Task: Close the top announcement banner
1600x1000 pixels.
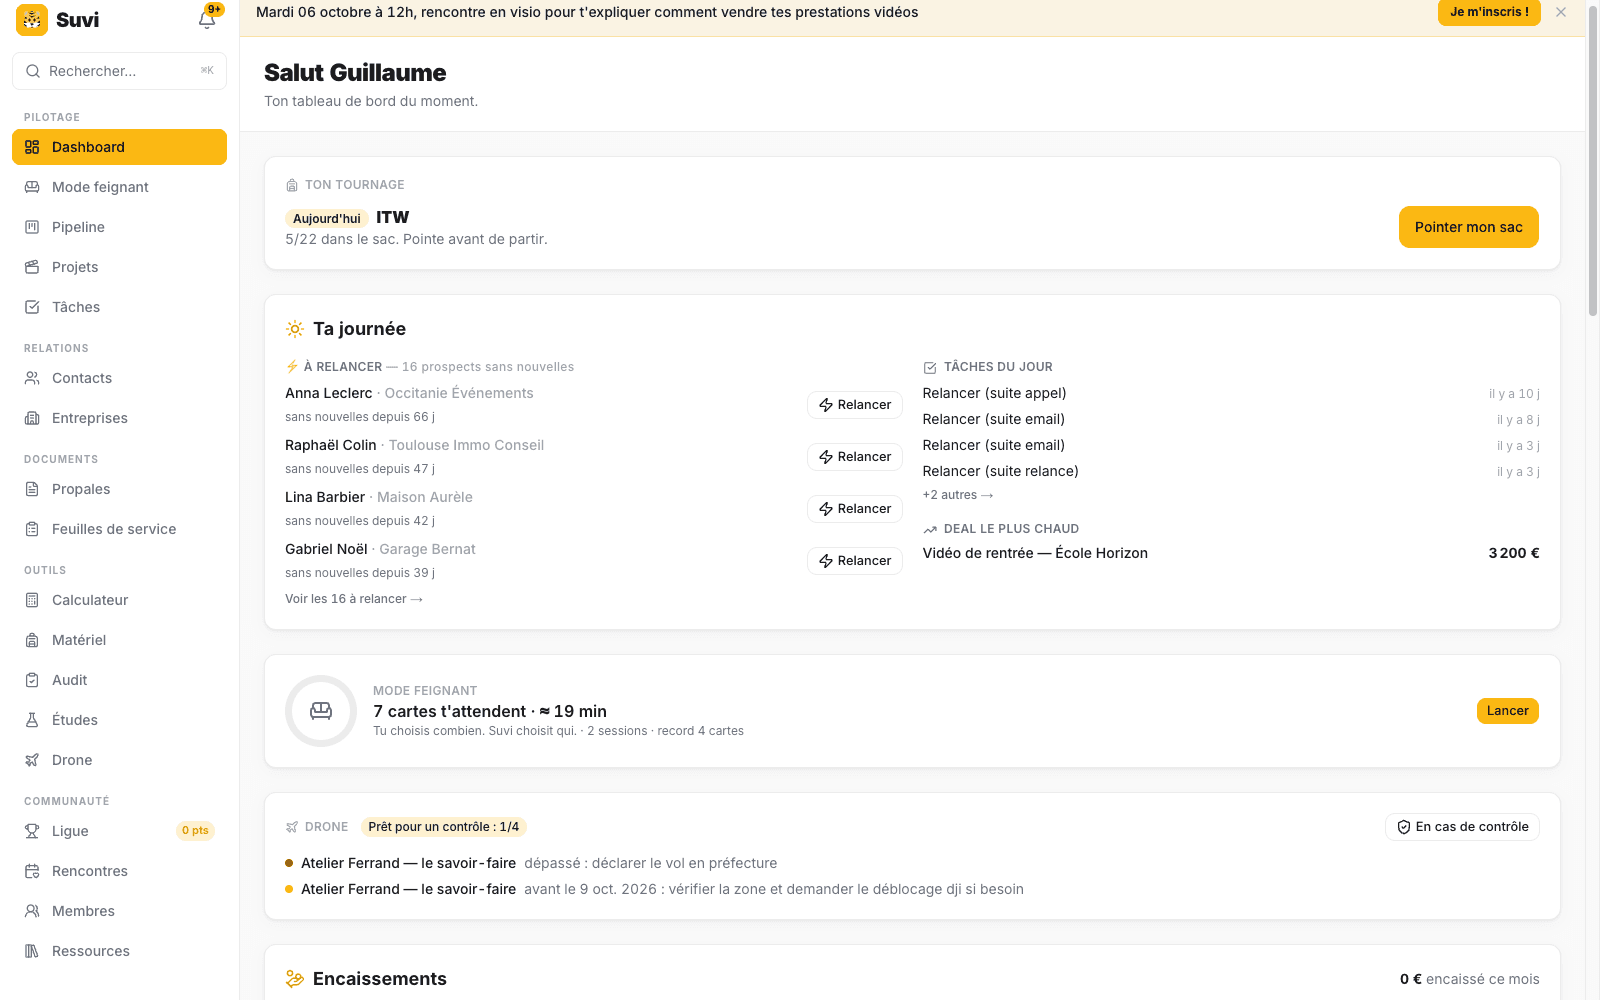Action: click(1561, 12)
